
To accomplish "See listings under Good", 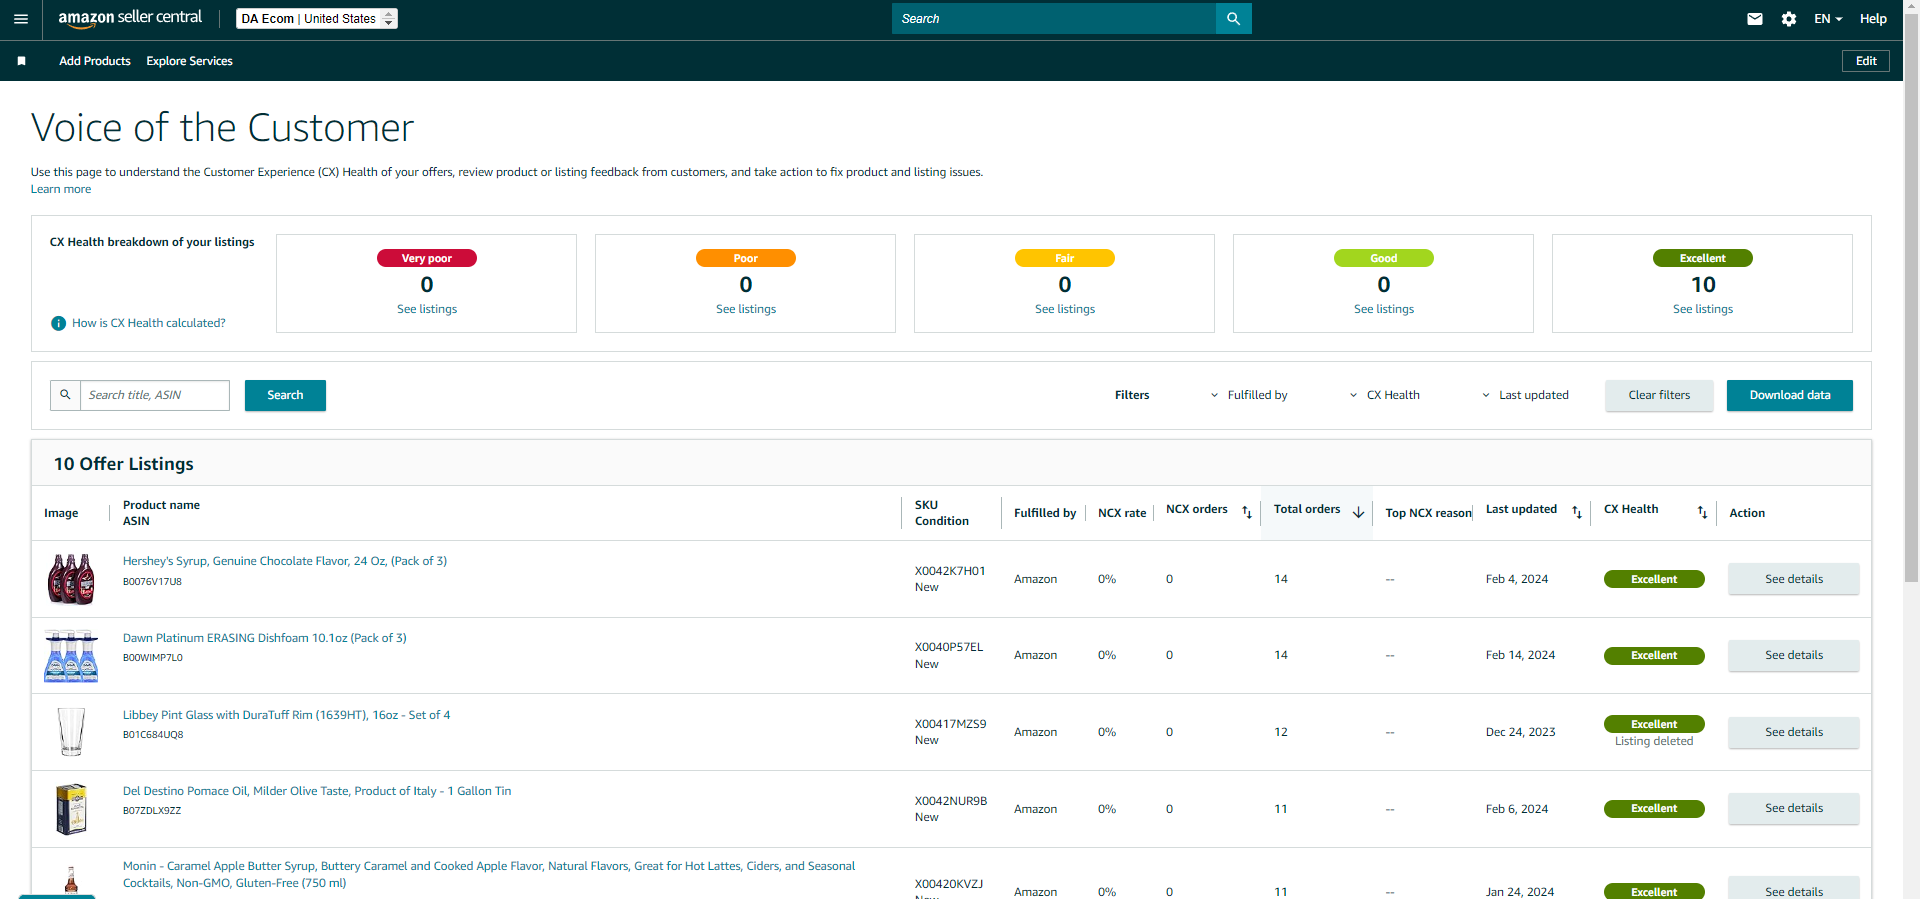I will click(1384, 309).
